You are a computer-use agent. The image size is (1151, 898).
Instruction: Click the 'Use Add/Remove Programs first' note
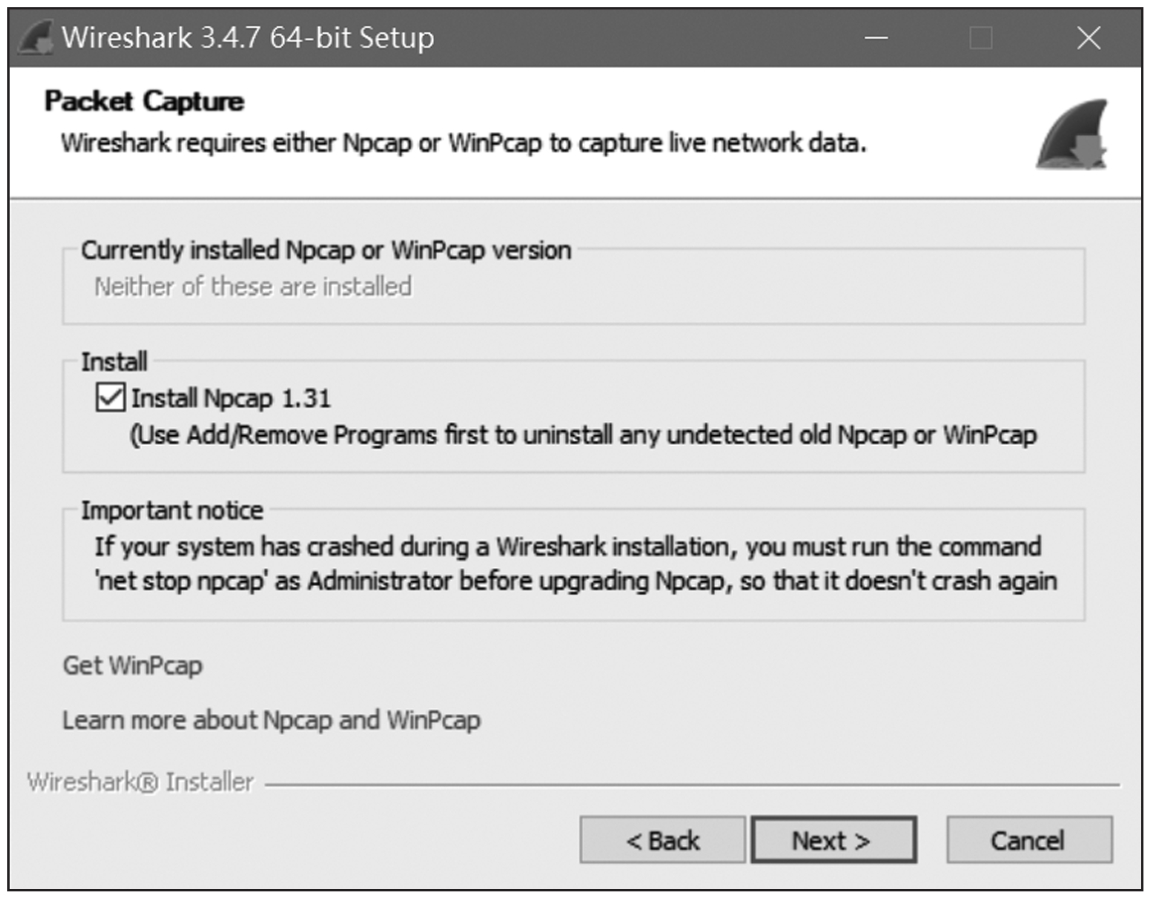[583, 436]
